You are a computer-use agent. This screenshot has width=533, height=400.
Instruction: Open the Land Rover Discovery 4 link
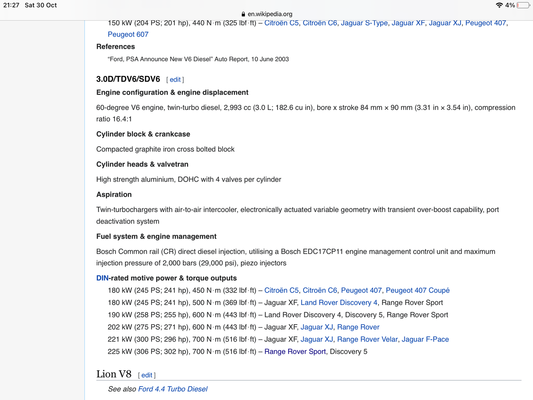click(339, 302)
